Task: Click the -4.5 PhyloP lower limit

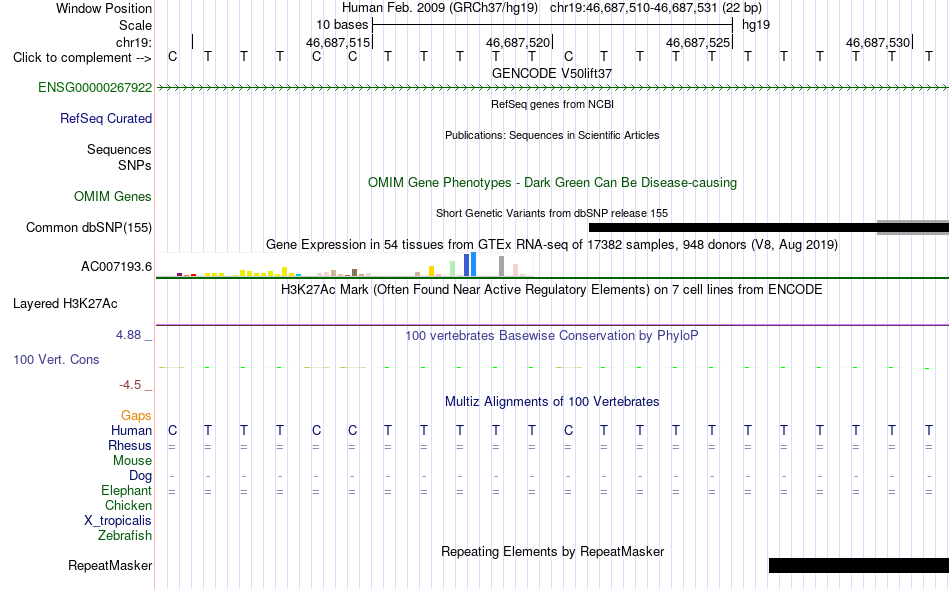Action: click(x=130, y=385)
